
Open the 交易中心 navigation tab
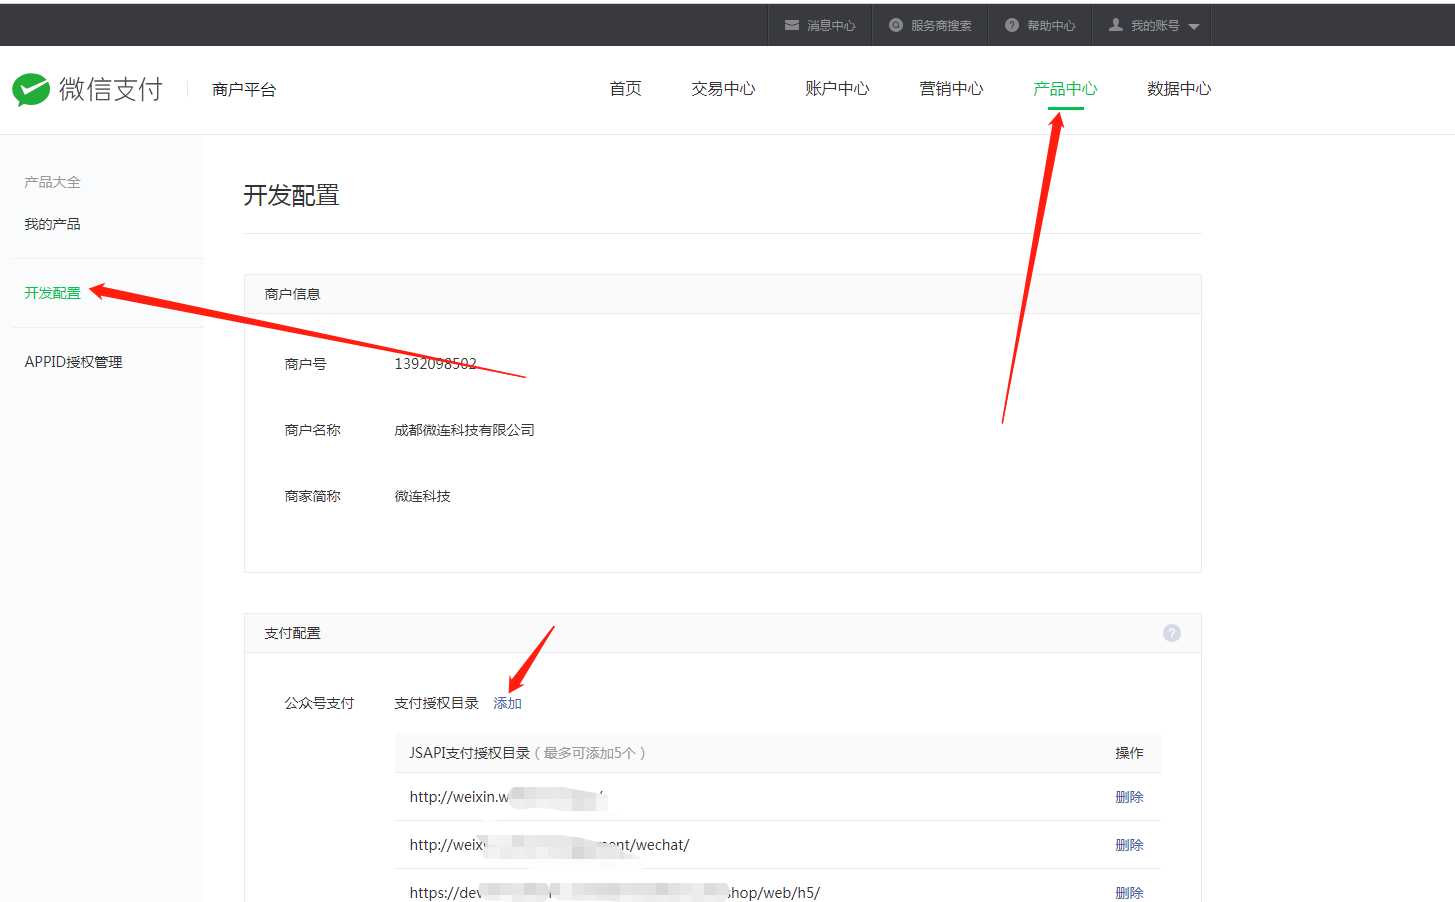(723, 89)
